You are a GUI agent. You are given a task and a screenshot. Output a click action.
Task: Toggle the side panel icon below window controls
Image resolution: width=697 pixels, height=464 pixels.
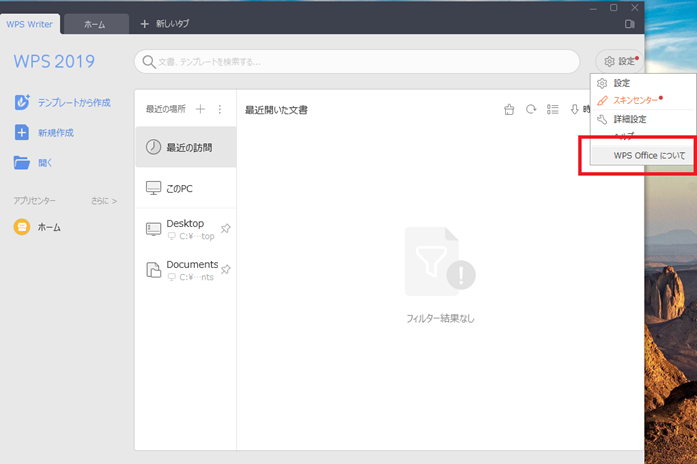tap(630, 23)
